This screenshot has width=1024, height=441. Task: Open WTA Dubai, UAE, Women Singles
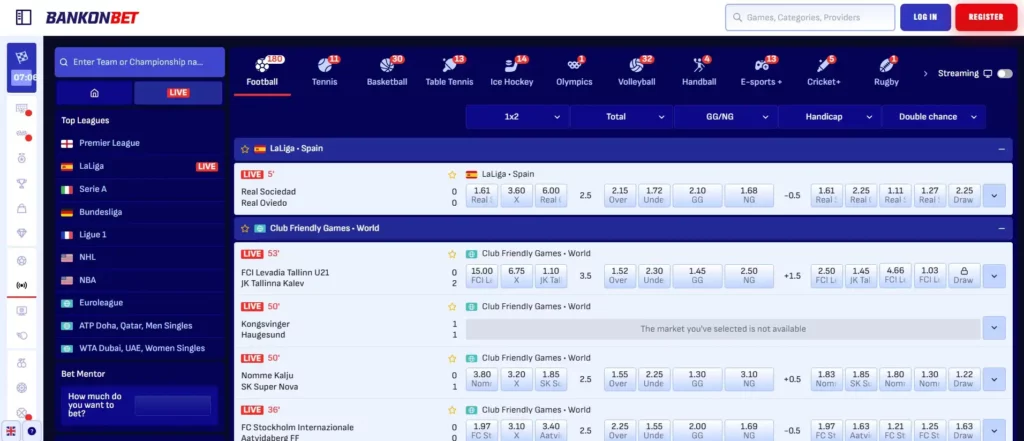click(x=140, y=349)
